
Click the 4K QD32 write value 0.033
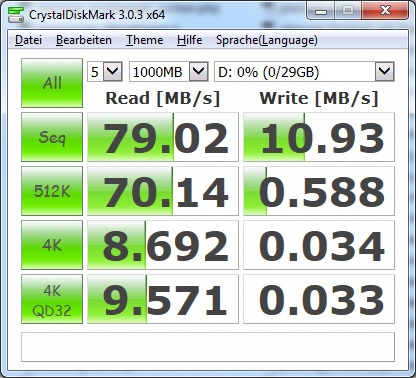[x=319, y=299]
